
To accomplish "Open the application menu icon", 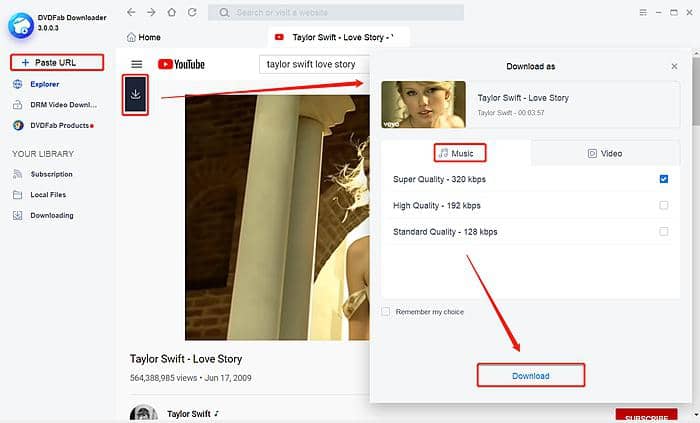I will [x=643, y=12].
